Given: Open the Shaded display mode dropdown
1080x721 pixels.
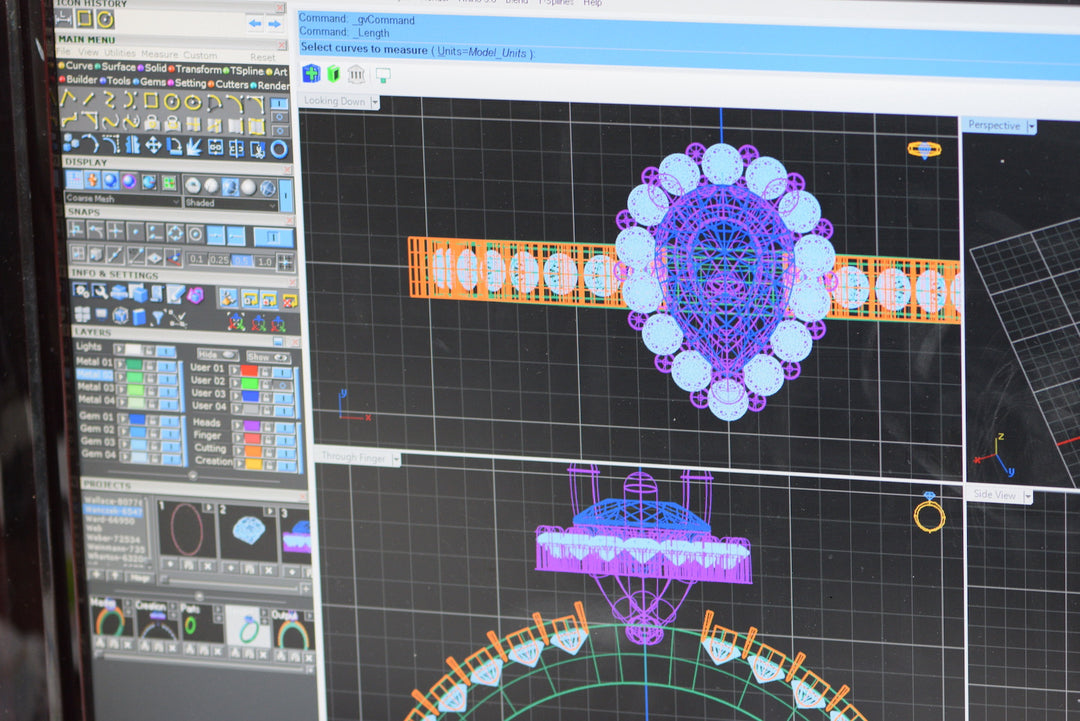Looking at the screenshot, I should [x=230, y=204].
